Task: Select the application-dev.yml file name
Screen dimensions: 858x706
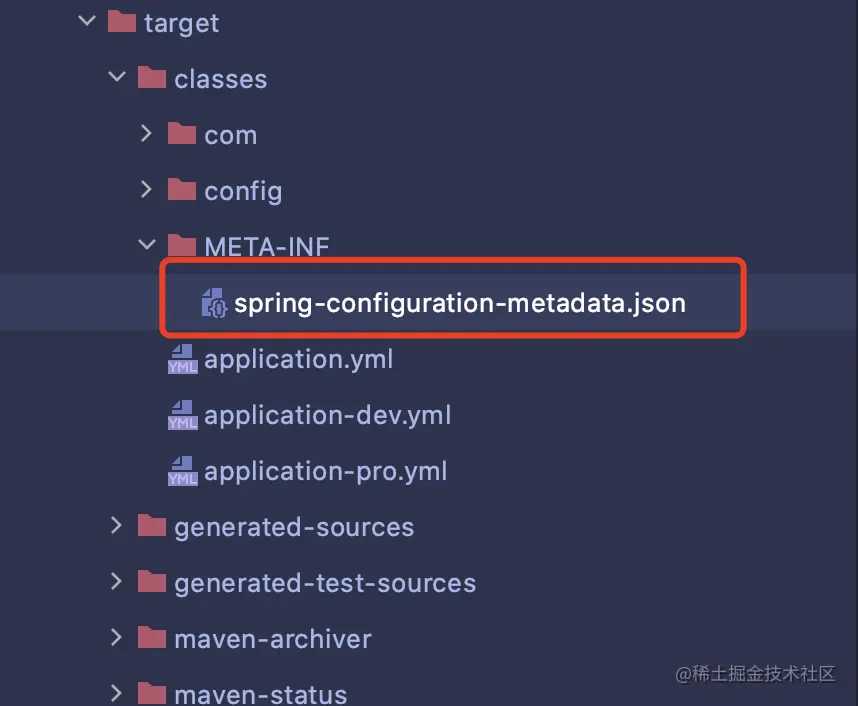Action: [x=328, y=416]
